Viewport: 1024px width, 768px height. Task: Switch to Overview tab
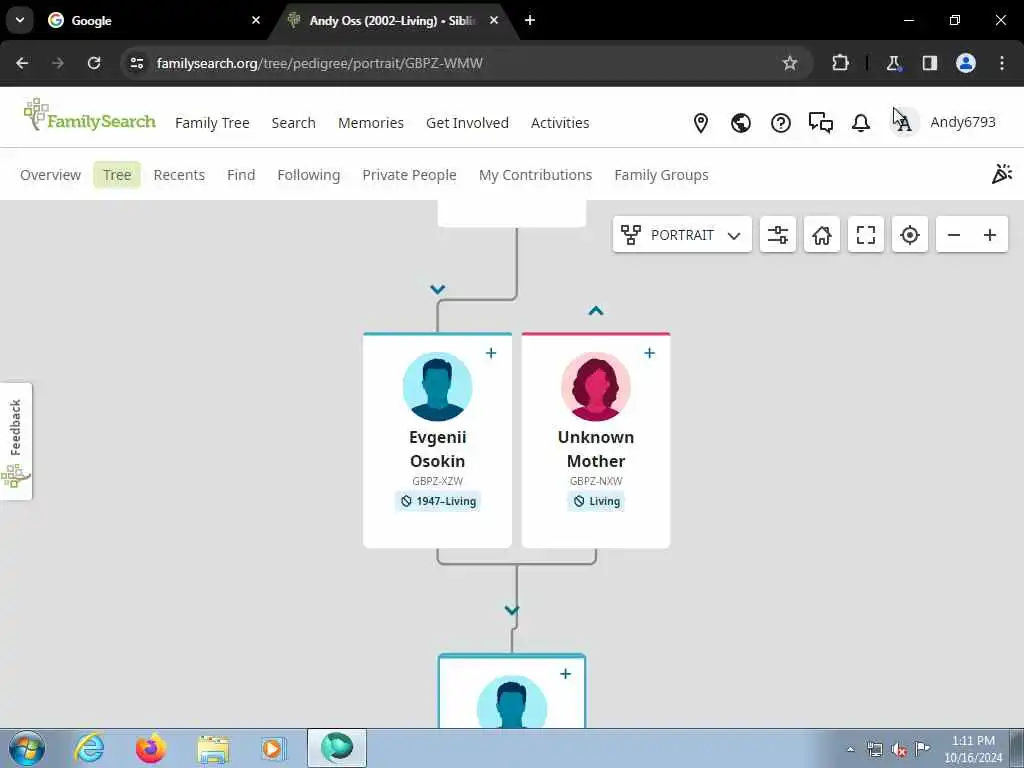pyautogui.click(x=50, y=175)
